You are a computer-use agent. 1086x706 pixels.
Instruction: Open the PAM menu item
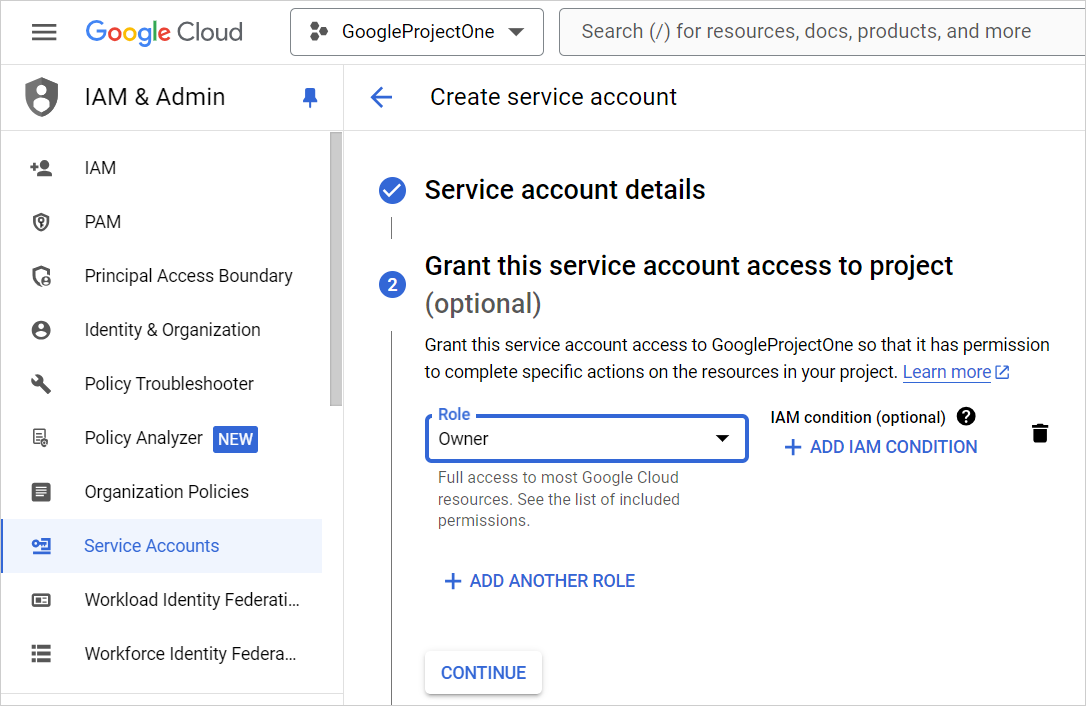103,222
